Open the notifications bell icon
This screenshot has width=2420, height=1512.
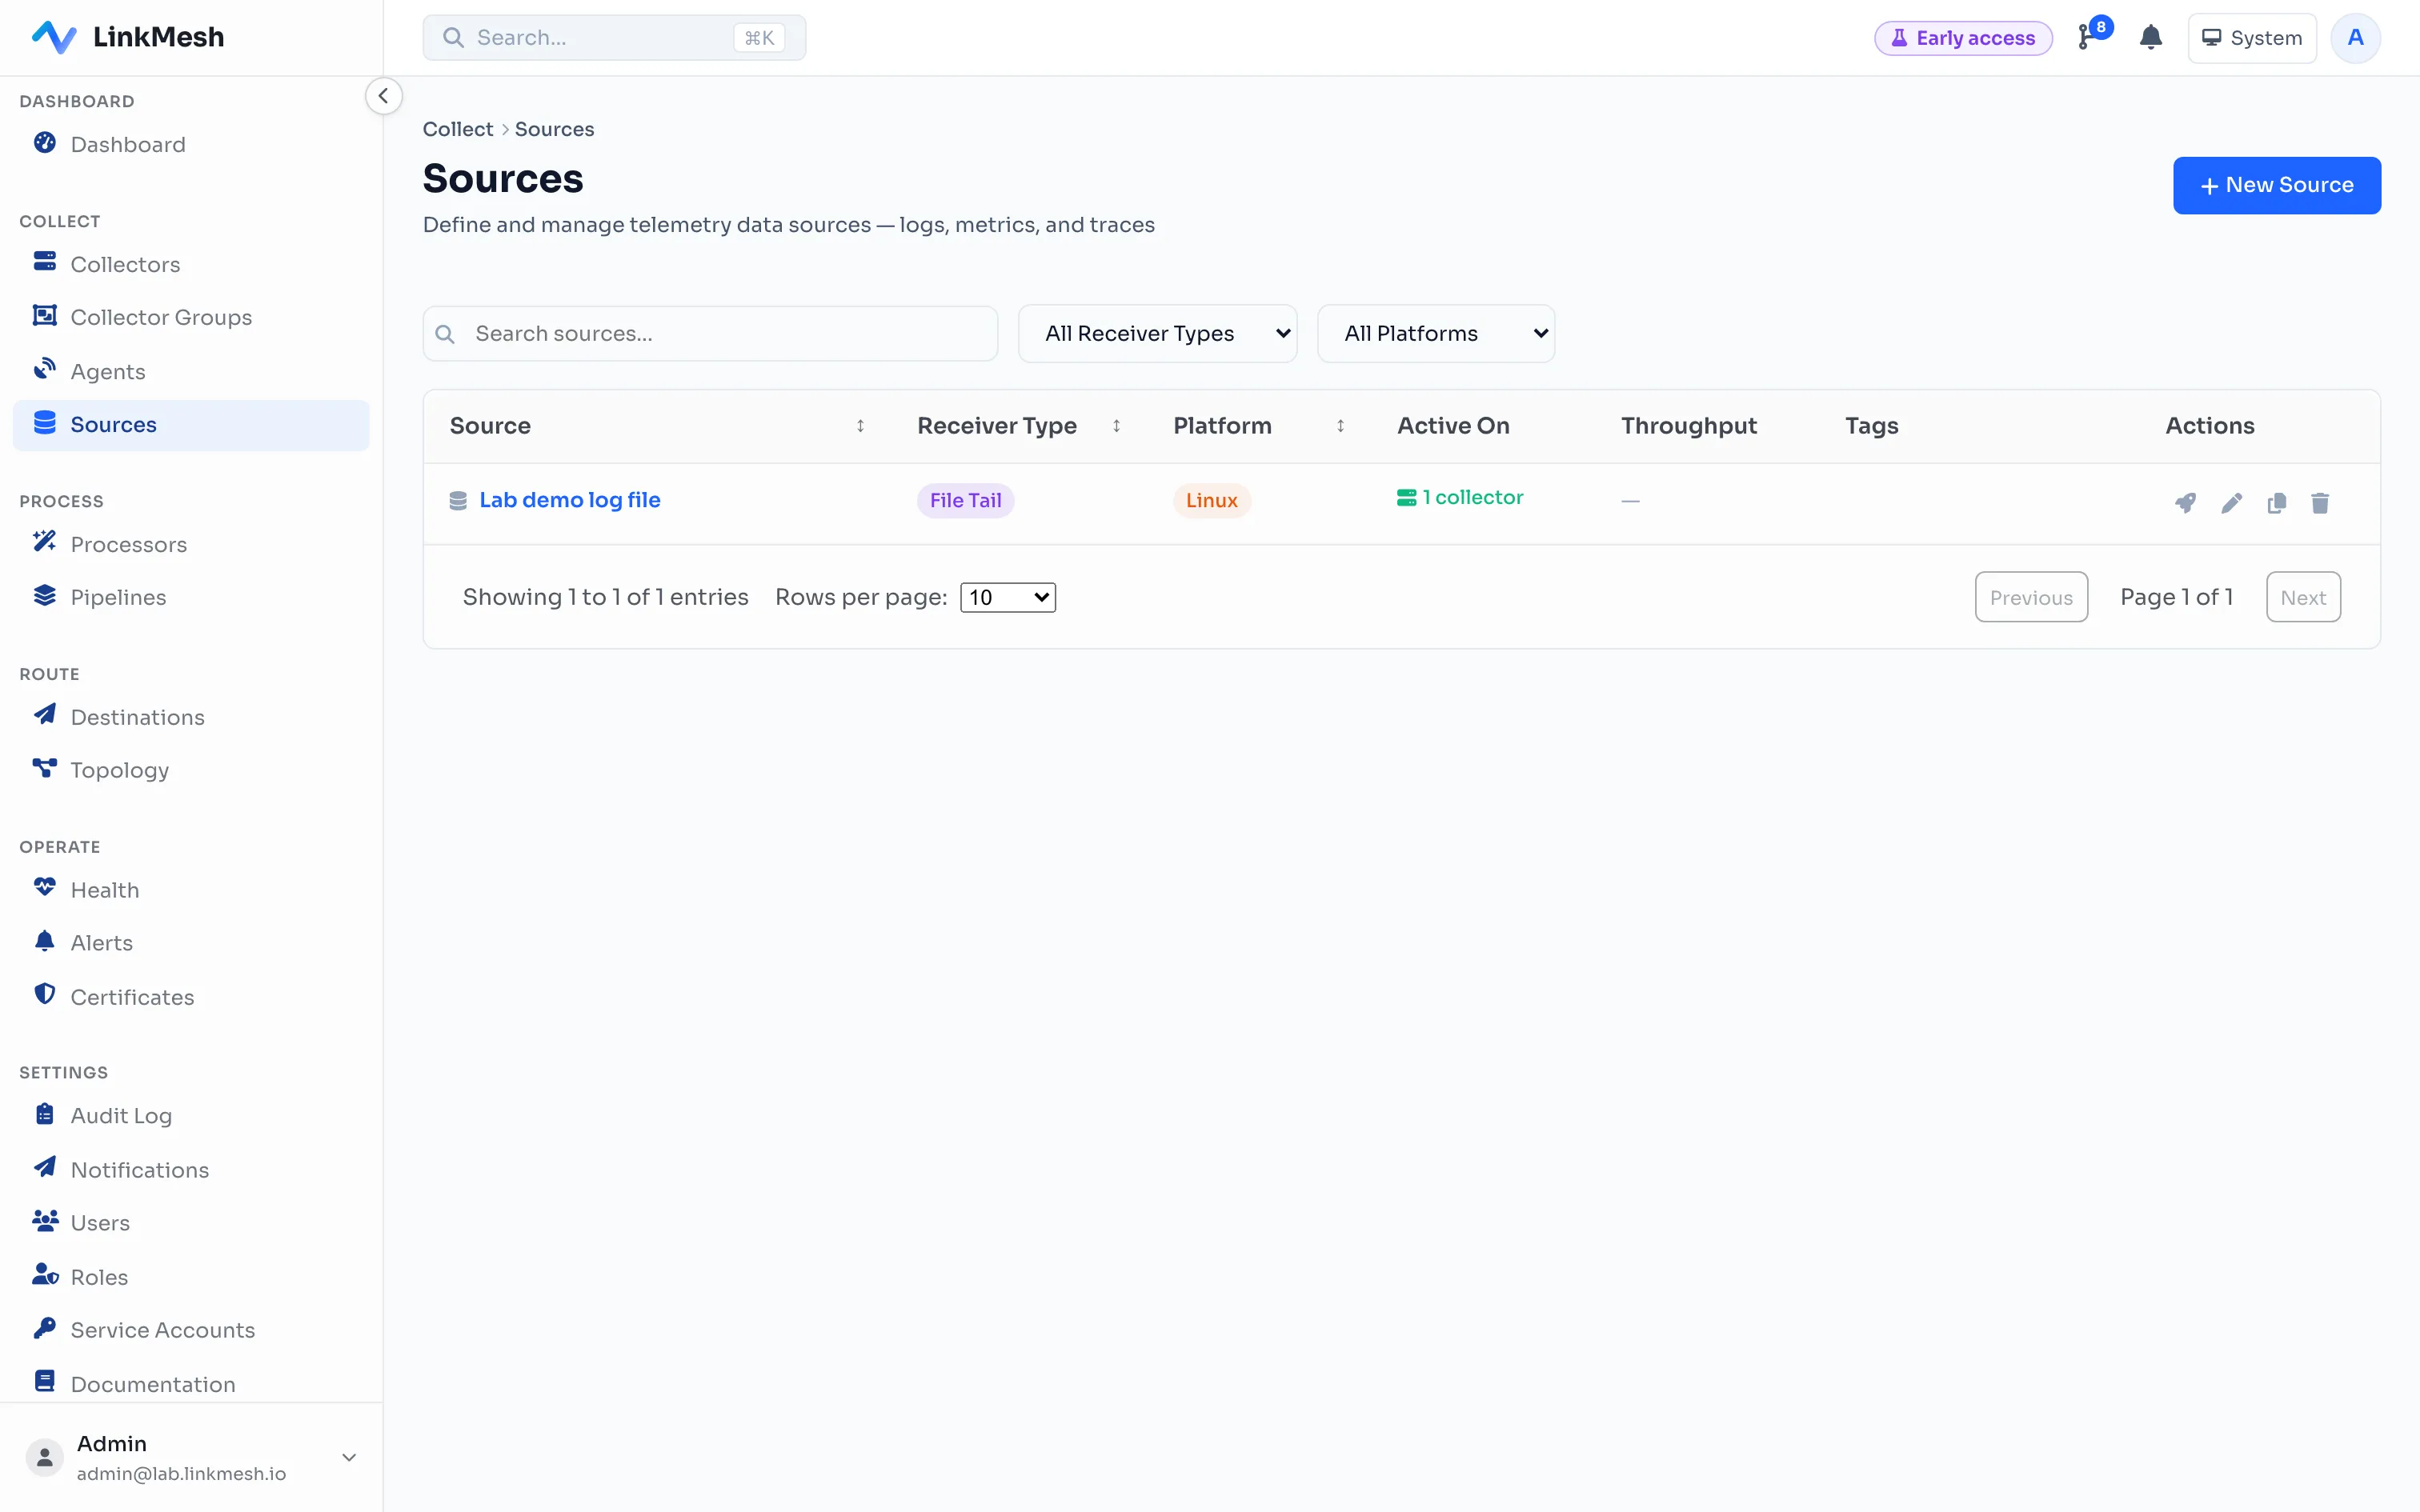(2150, 38)
